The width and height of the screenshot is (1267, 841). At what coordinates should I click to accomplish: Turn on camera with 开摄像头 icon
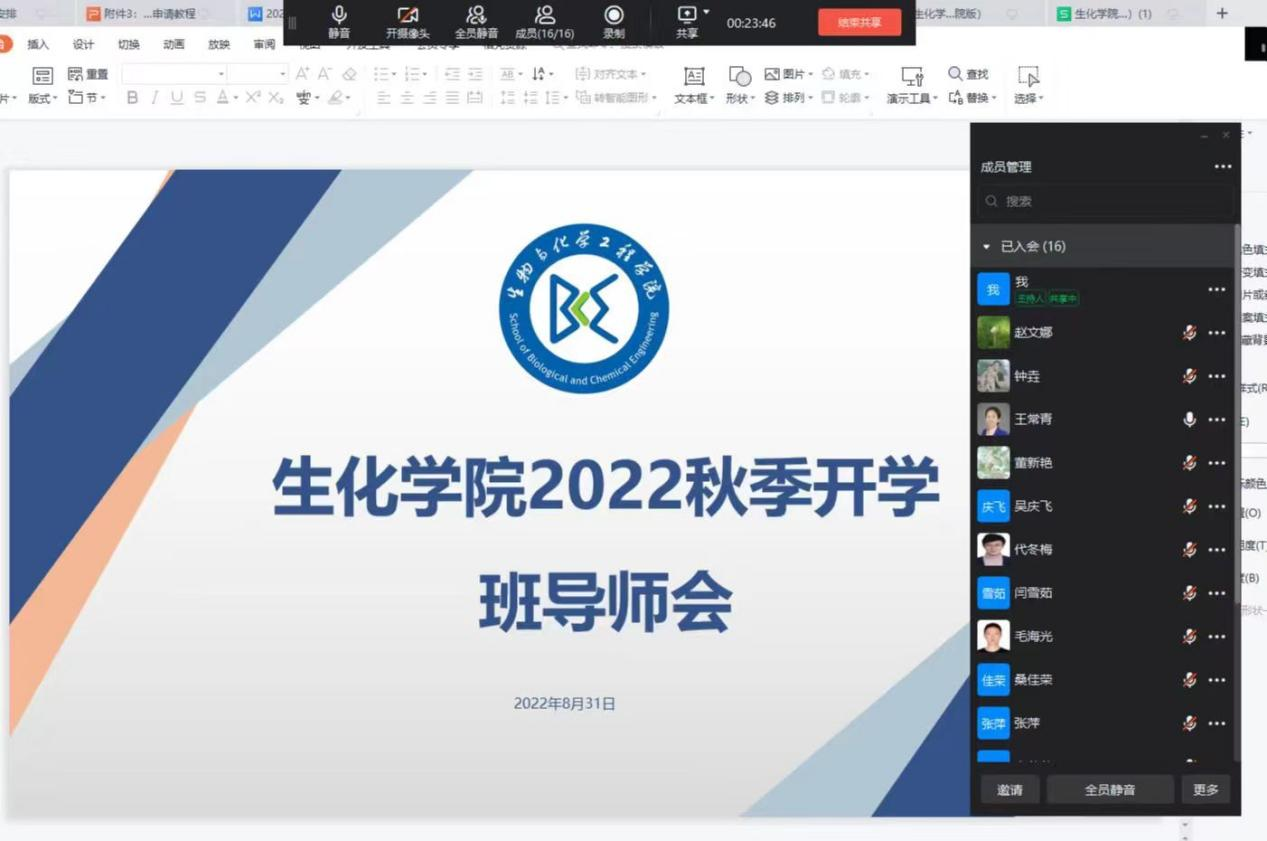[407, 15]
